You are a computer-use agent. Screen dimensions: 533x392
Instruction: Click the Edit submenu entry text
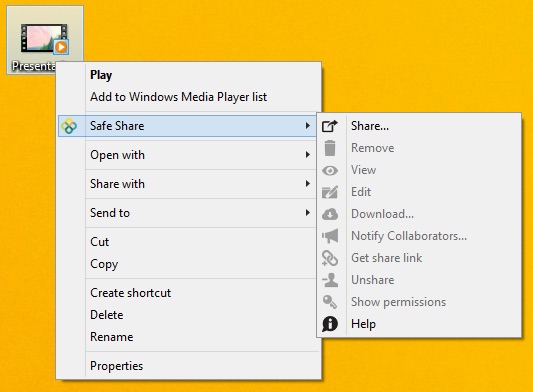pos(361,192)
